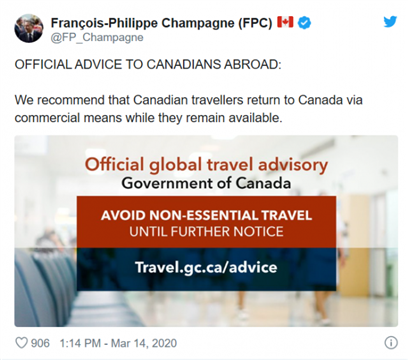Click the Until Further Notice line

(206, 232)
